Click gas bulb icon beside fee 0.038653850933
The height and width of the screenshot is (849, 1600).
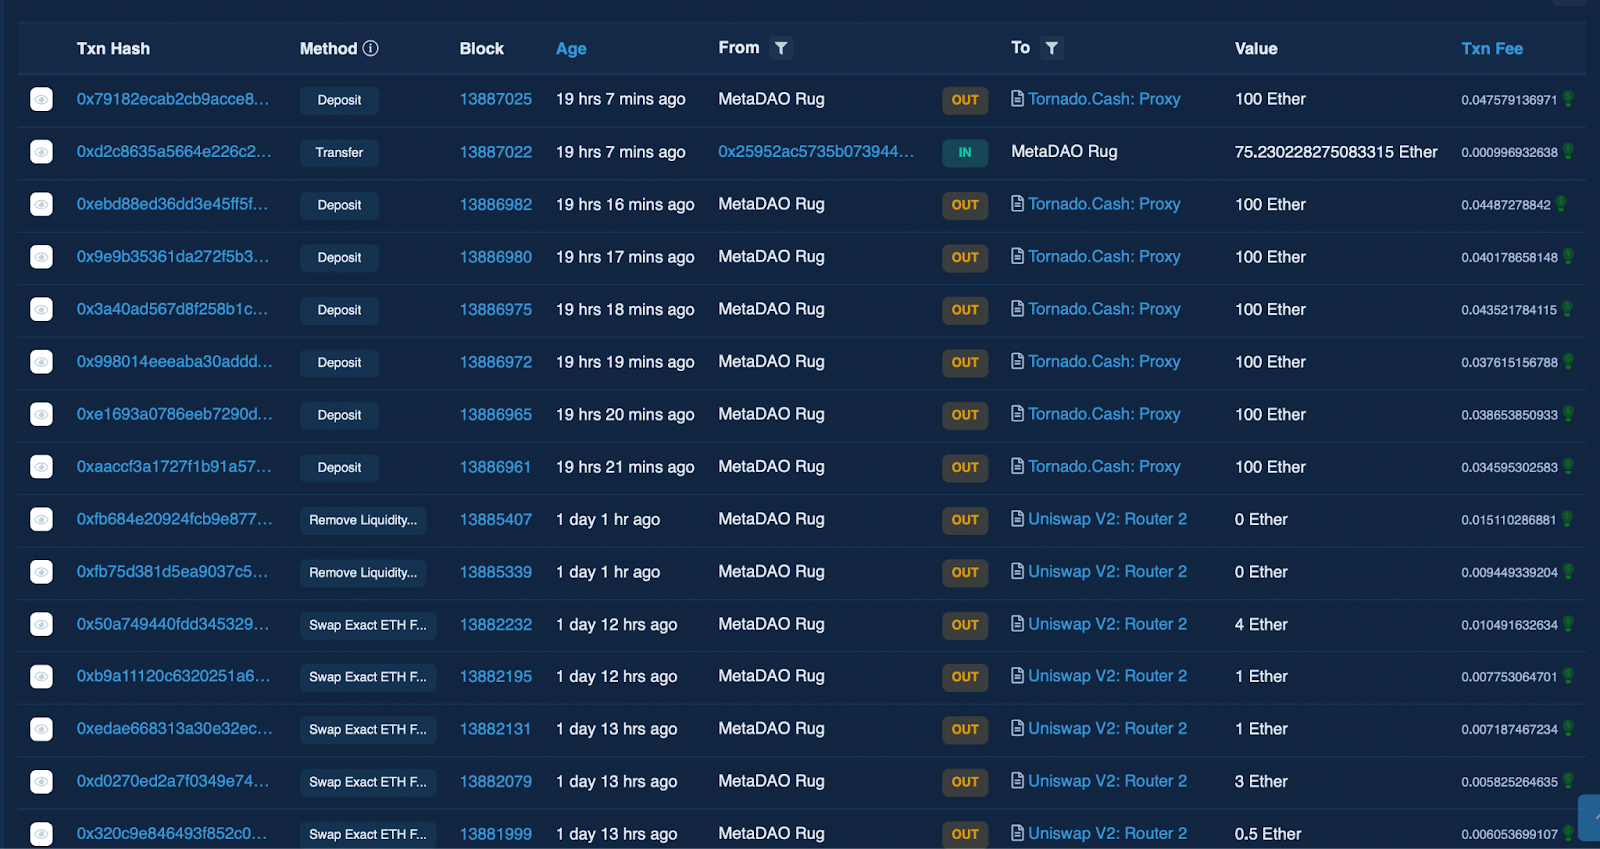(x=1568, y=414)
